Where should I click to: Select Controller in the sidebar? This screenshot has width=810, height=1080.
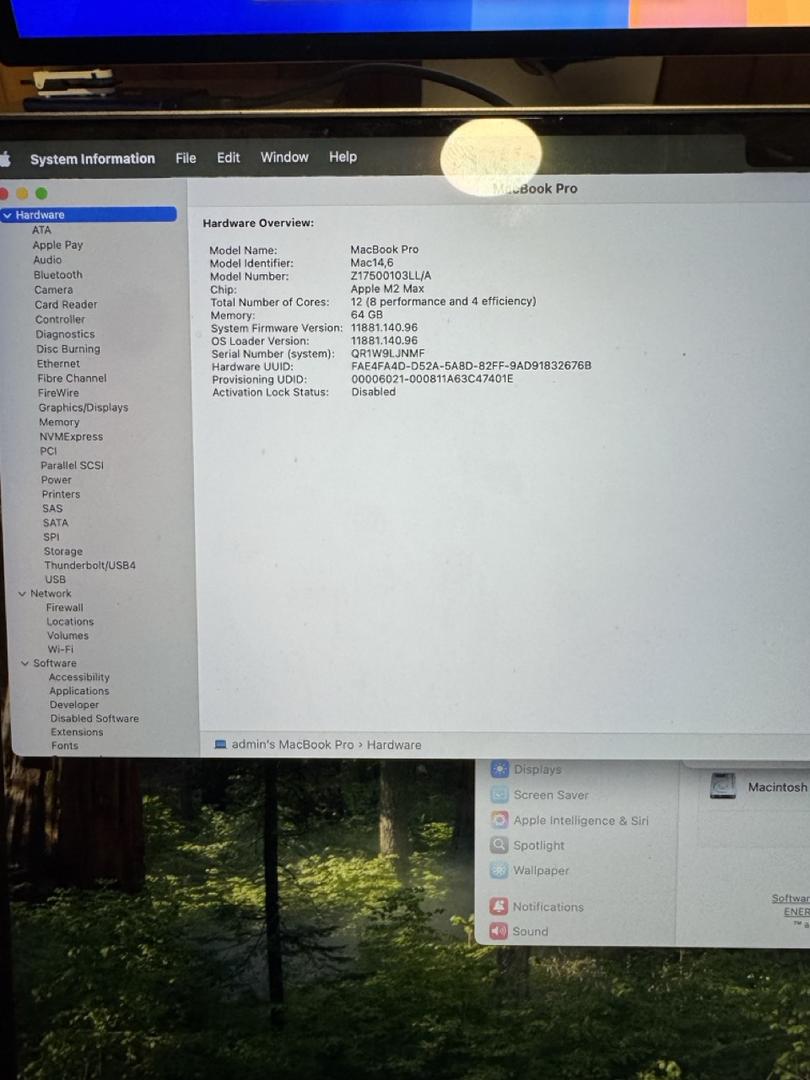(60, 320)
